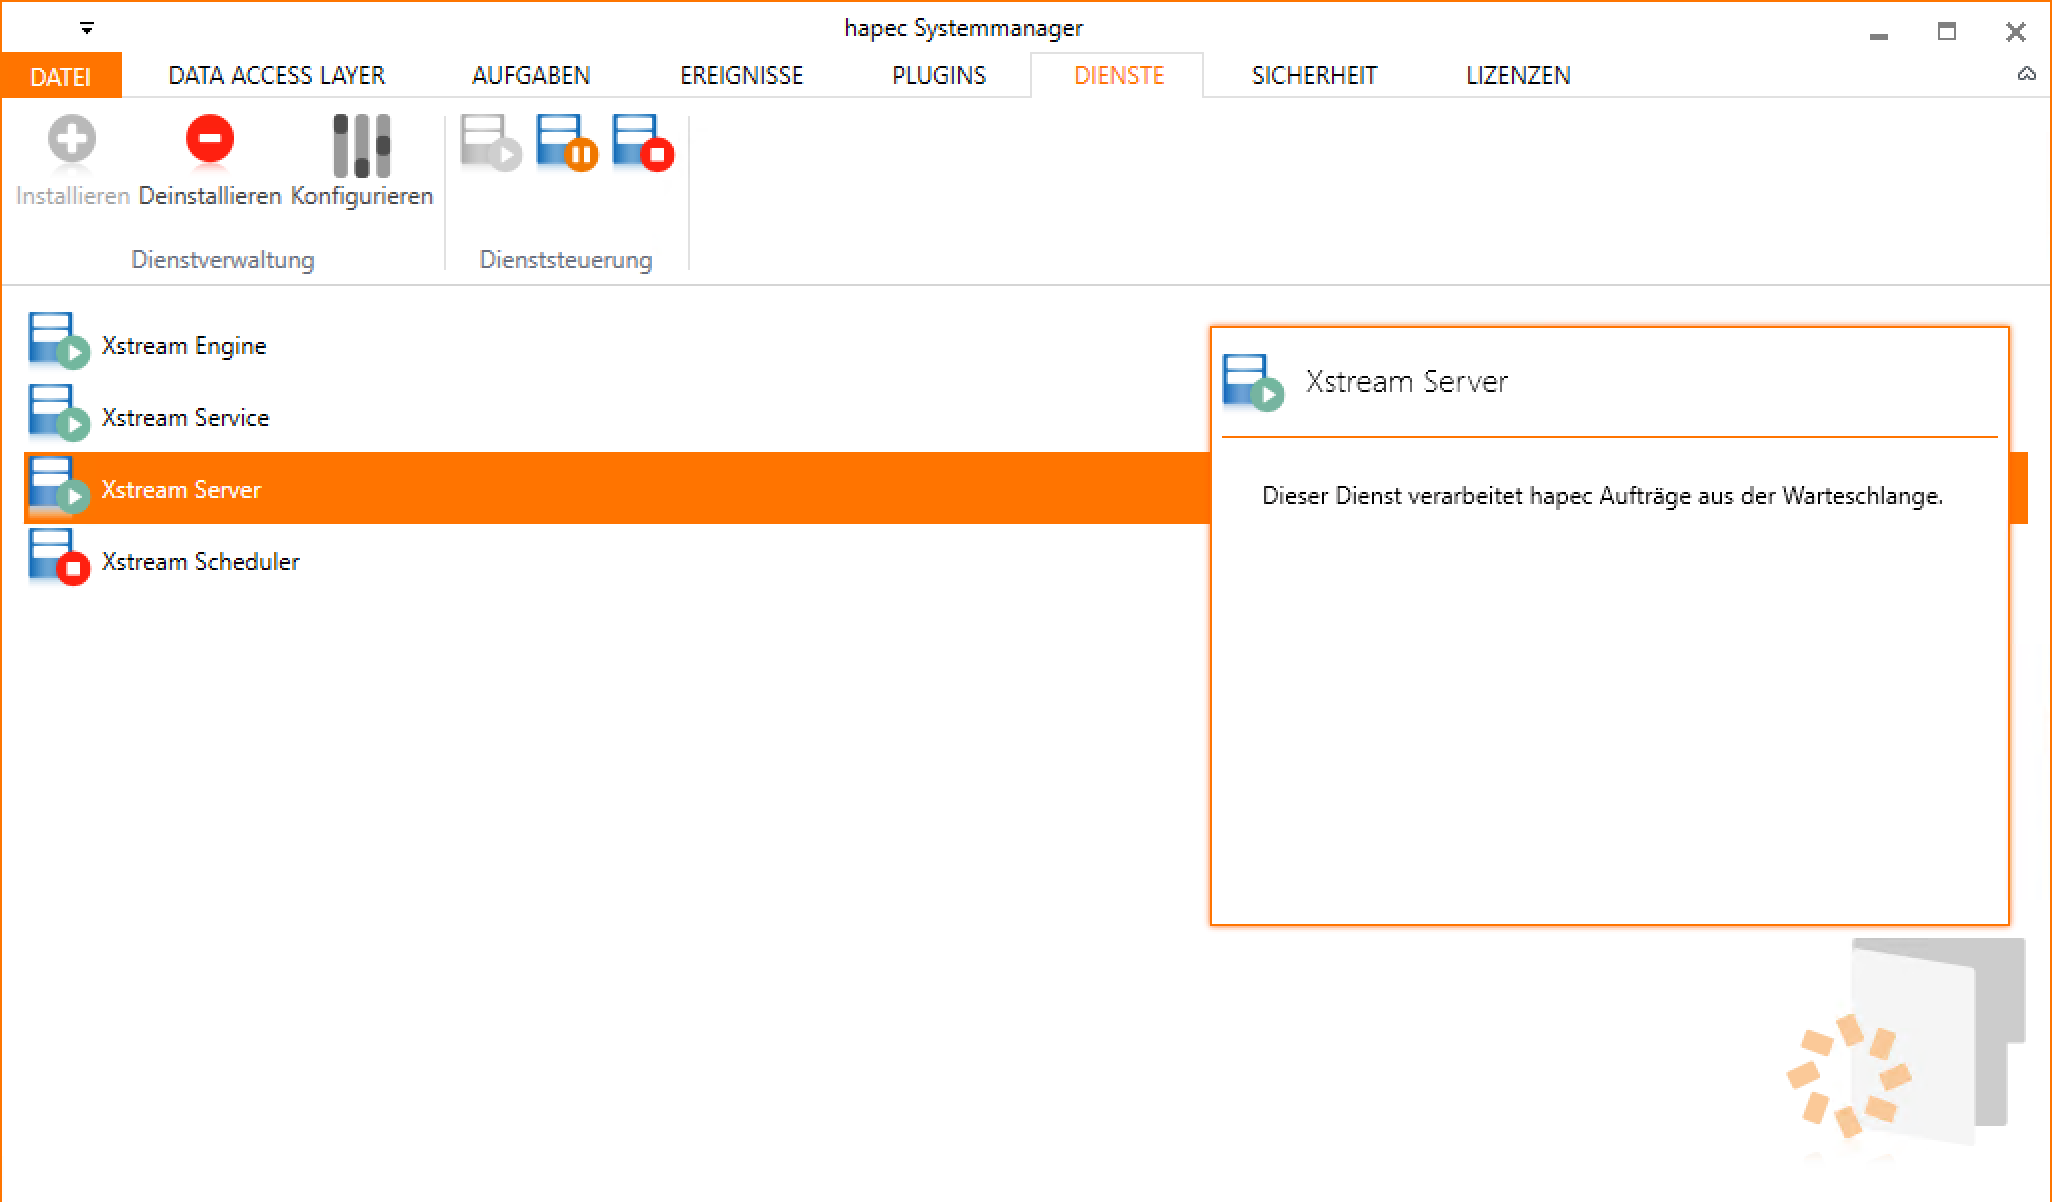2052x1202 pixels.
Task: Open the SICHERHEIT tab
Action: point(1314,76)
